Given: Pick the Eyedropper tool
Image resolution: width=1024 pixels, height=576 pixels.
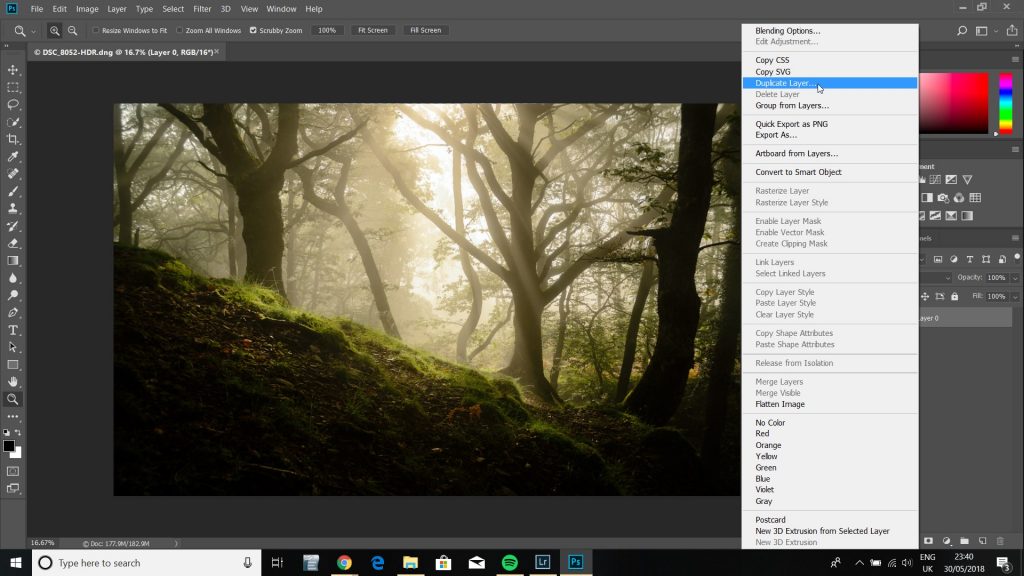Looking at the screenshot, I should [13, 157].
